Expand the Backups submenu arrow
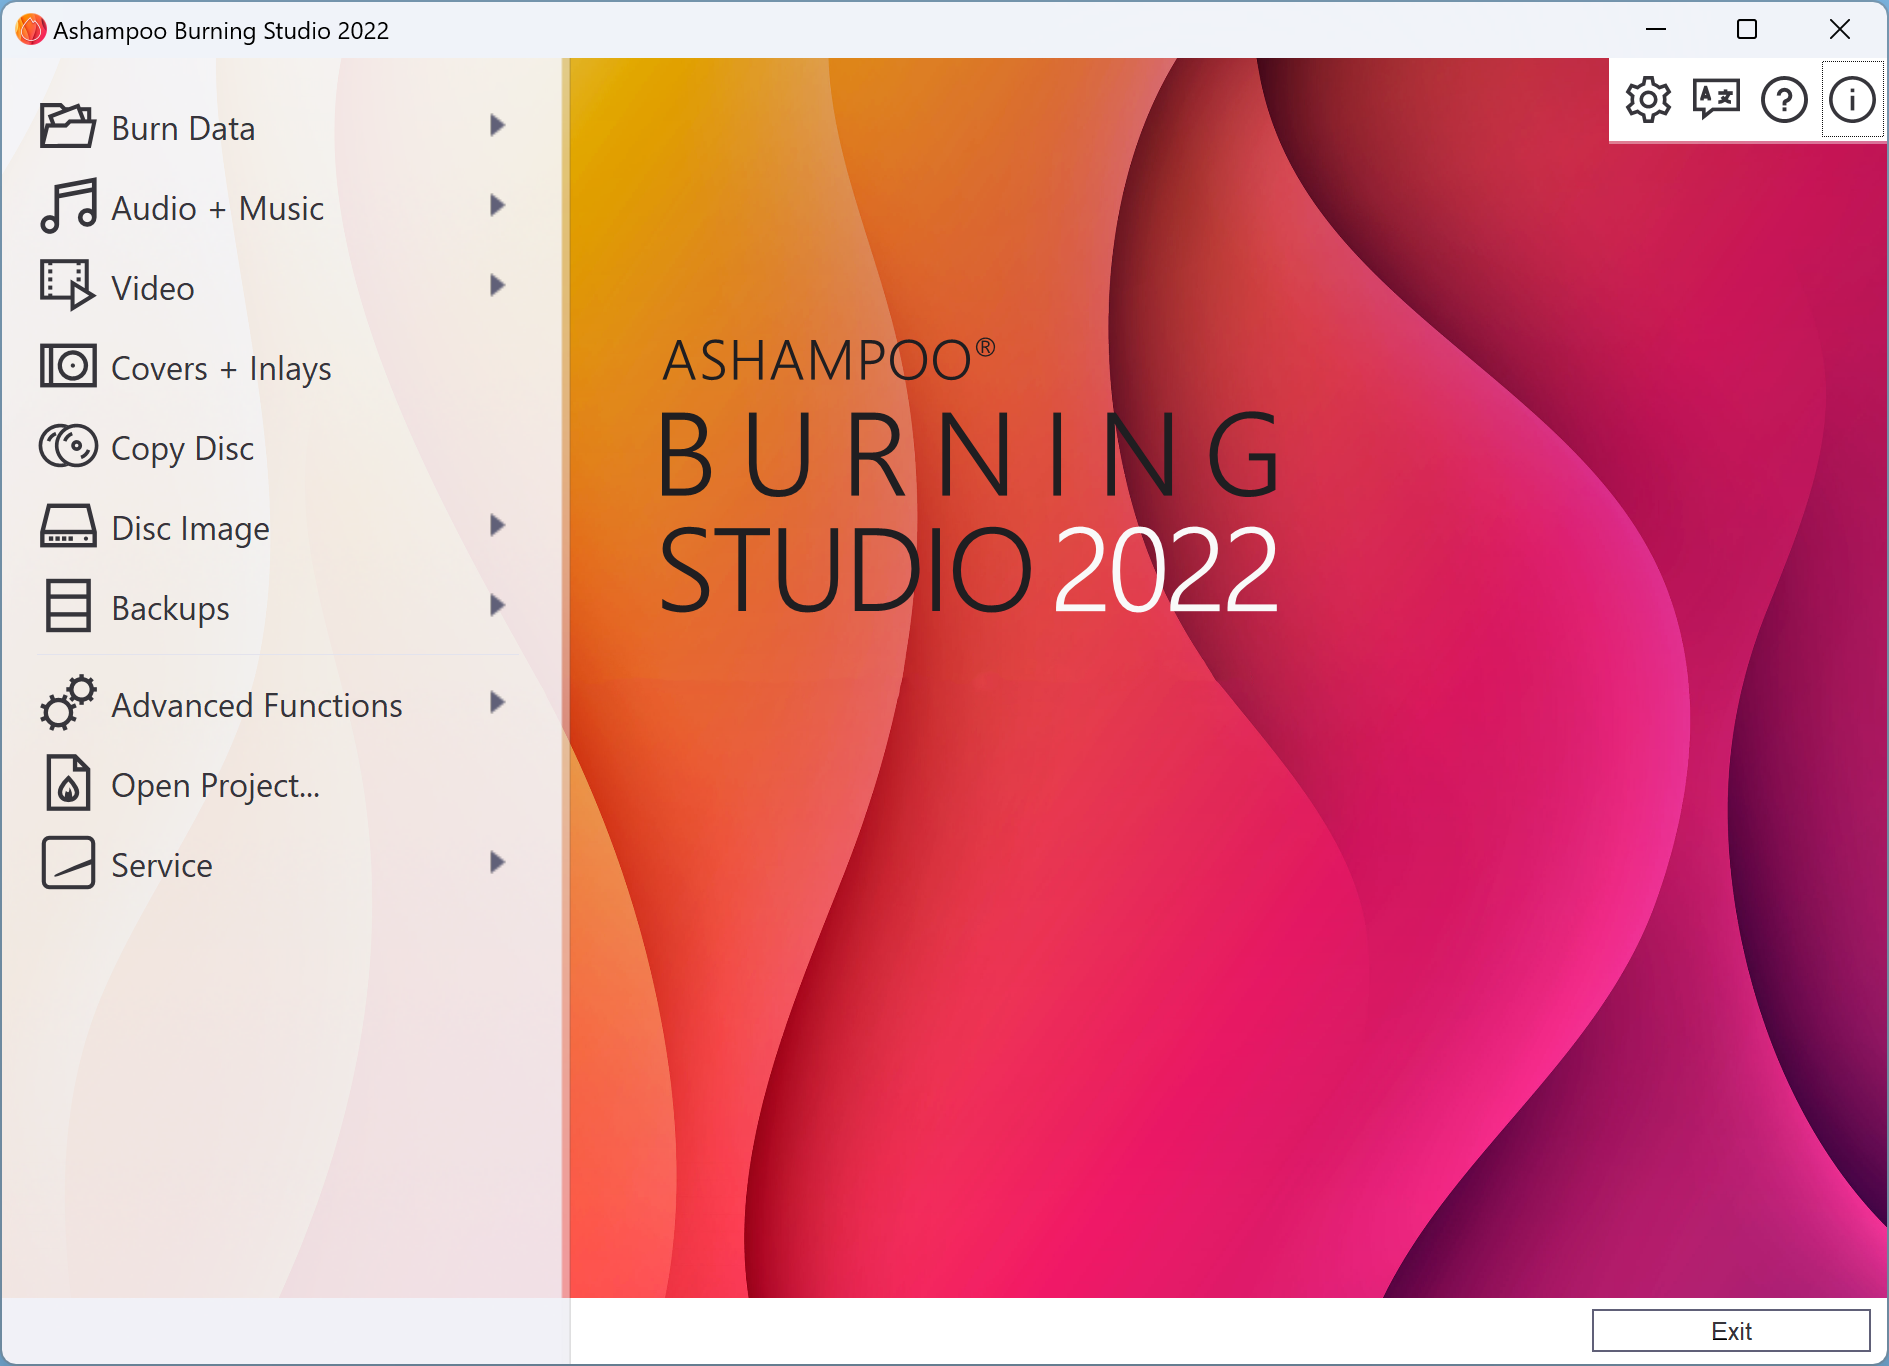Screen dimensions: 1889x1366 (497, 606)
